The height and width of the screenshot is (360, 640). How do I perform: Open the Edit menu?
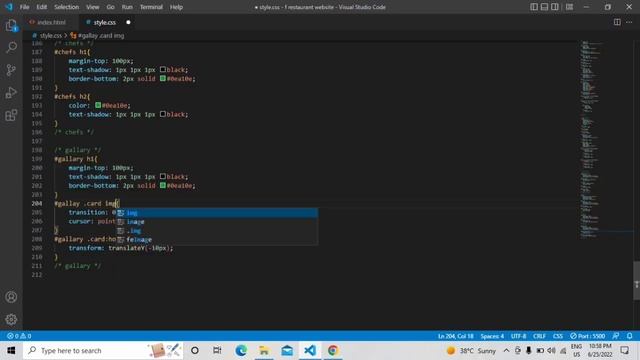point(42,7)
